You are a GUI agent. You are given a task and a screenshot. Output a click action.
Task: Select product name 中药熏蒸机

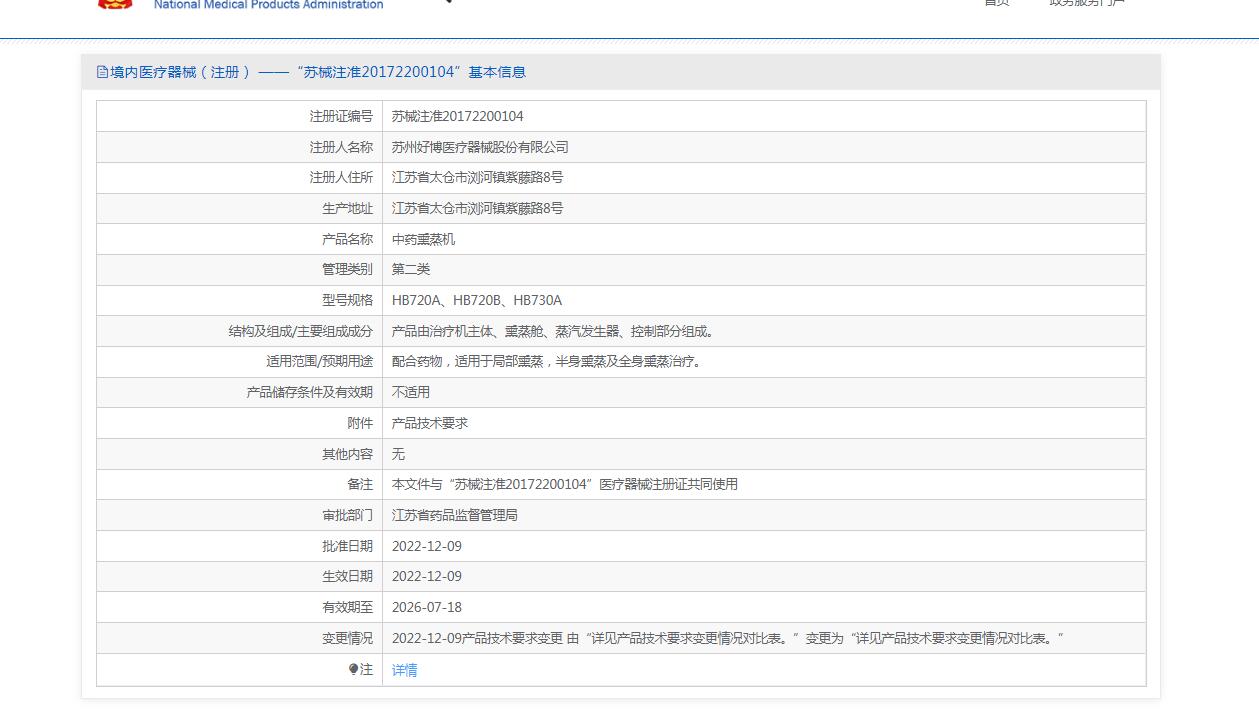[x=423, y=239]
